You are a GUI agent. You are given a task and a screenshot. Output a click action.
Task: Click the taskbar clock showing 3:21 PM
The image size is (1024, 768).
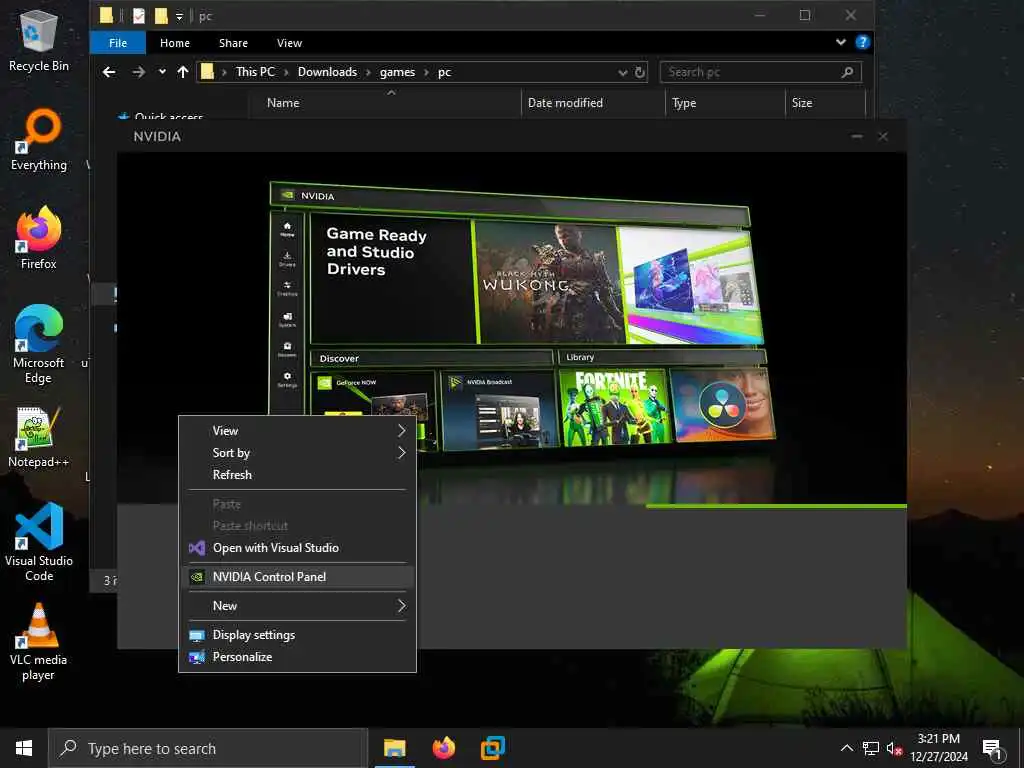939,748
